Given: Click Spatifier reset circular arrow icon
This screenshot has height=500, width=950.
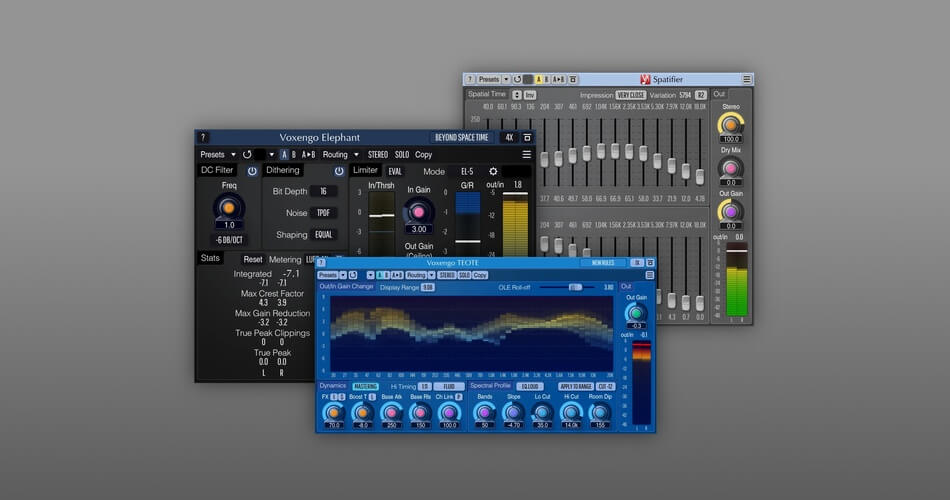Looking at the screenshot, I should 517,79.
